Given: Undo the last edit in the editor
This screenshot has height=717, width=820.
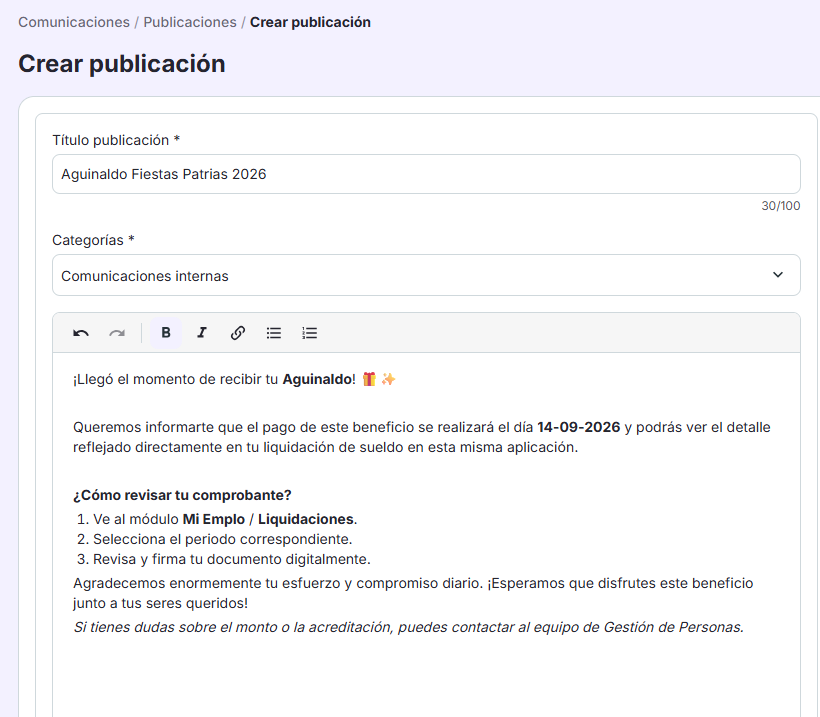Looking at the screenshot, I should [81, 333].
